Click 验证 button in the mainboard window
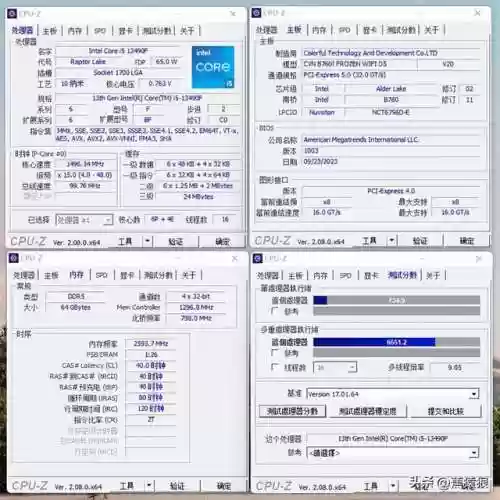The height and width of the screenshot is (500, 500). click(420, 240)
